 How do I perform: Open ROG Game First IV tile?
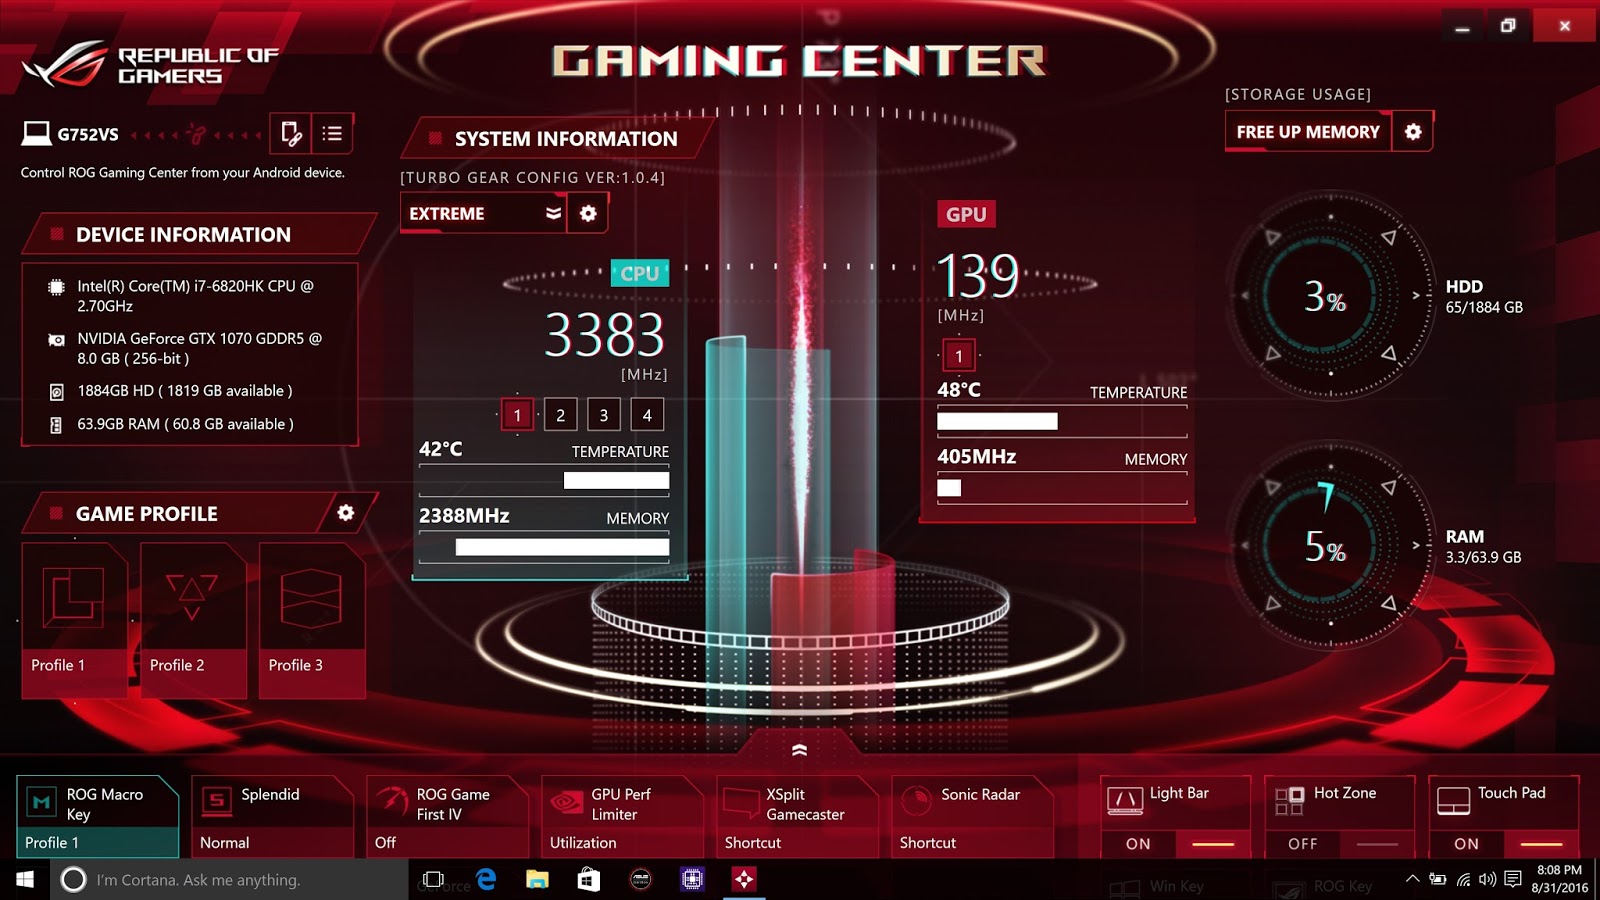(447, 817)
